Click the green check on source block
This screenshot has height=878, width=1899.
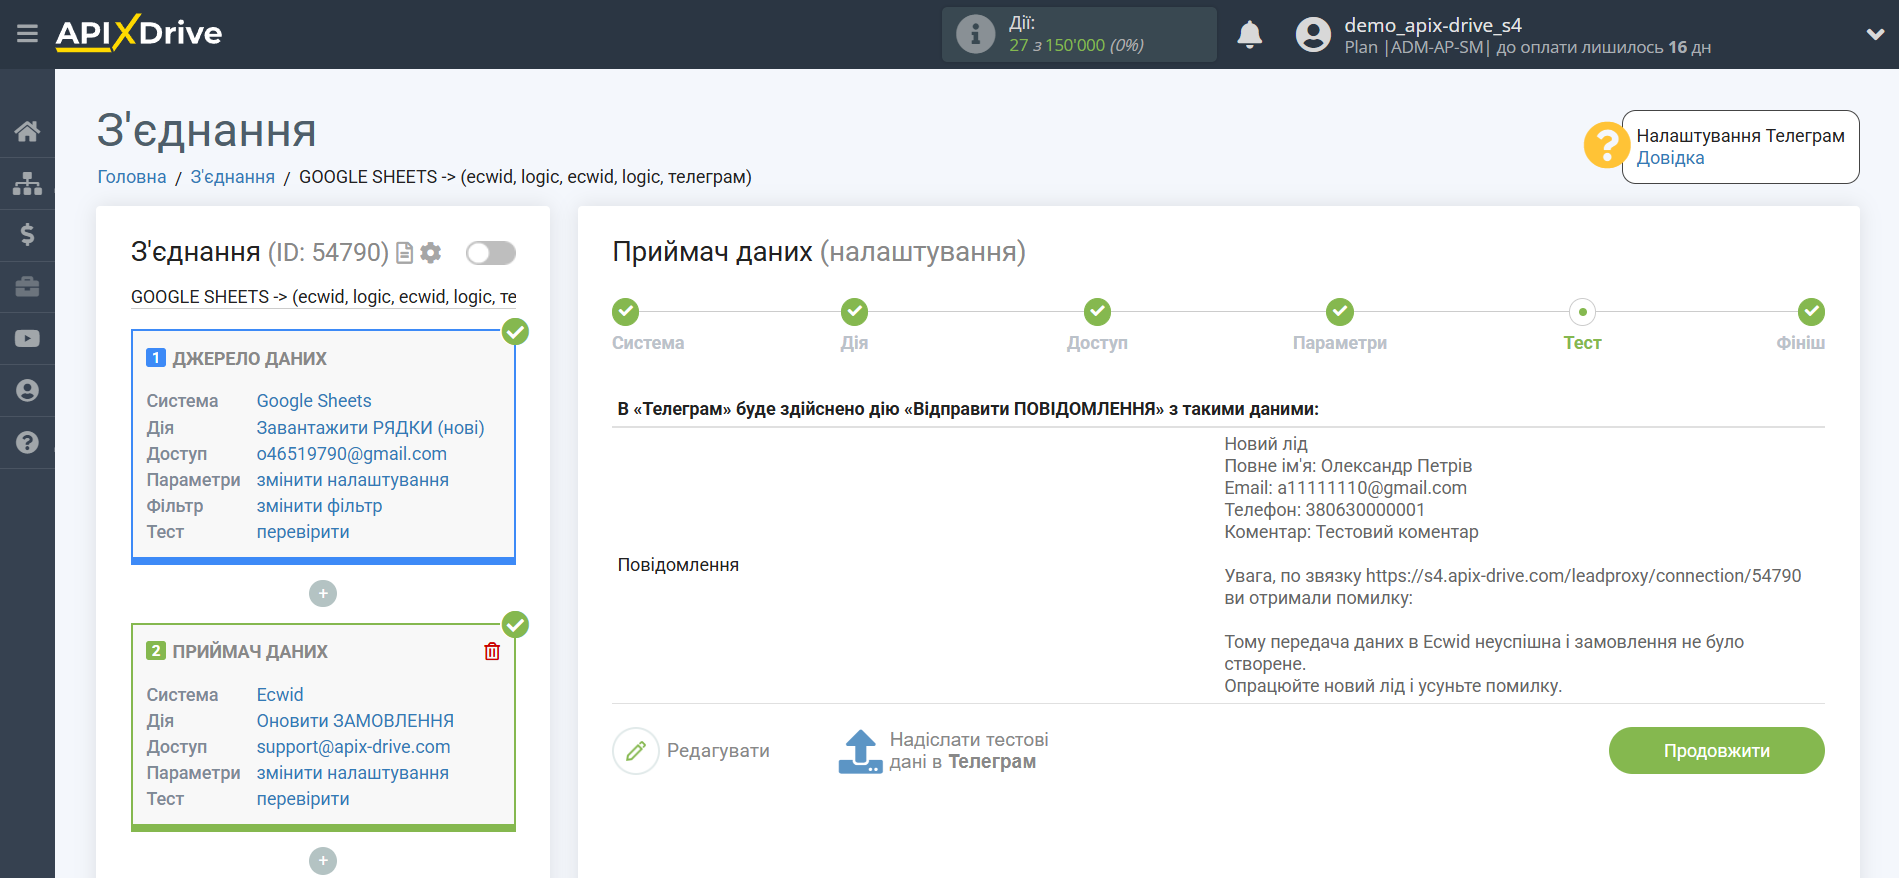[x=515, y=332]
